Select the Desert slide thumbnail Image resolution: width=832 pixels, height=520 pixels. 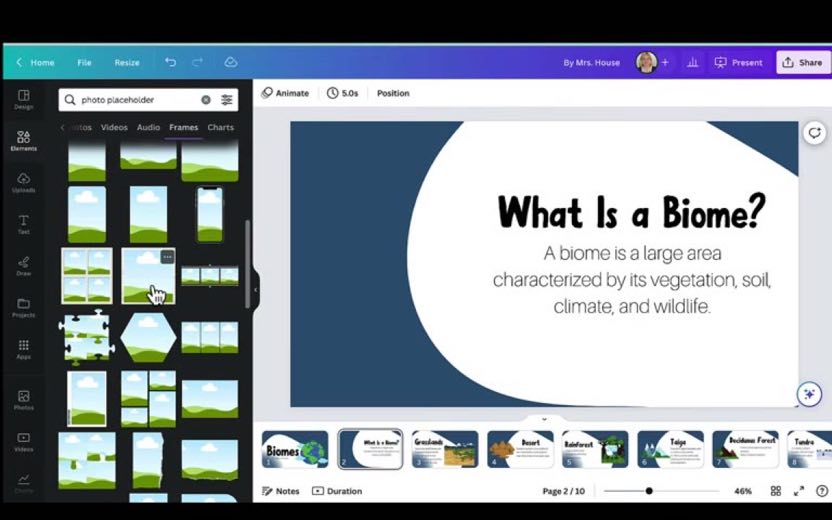520,449
